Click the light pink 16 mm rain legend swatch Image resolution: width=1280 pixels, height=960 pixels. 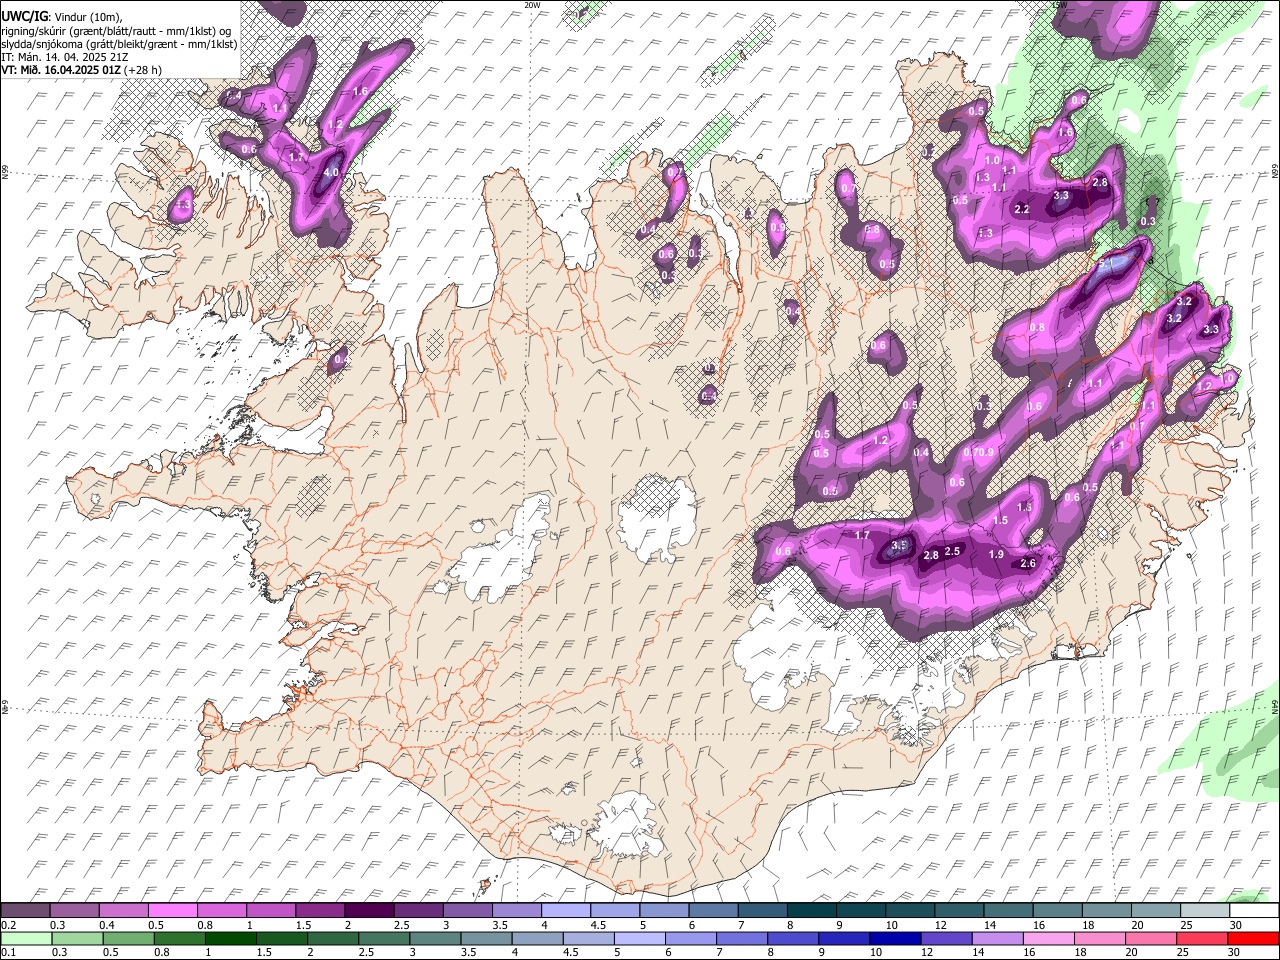[1048, 939]
